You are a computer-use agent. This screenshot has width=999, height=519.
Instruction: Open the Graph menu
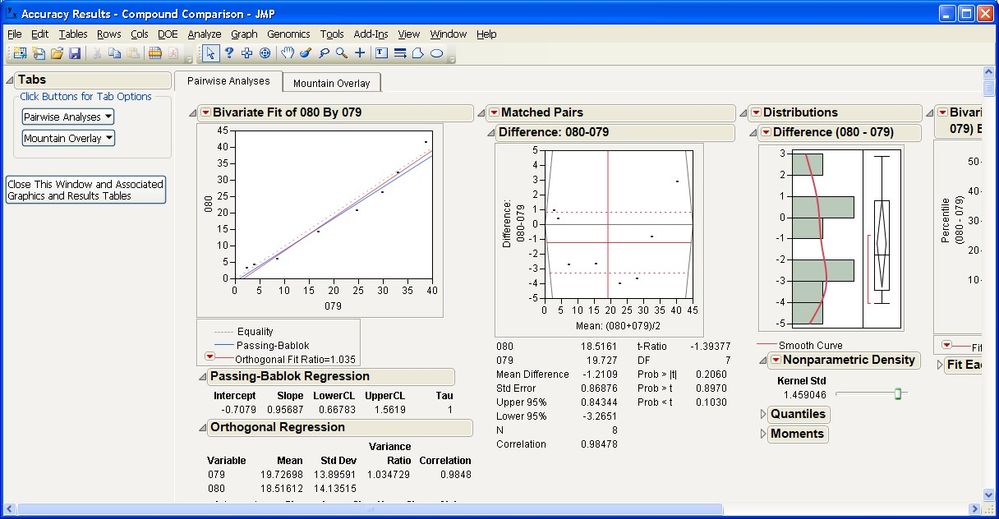[244, 34]
